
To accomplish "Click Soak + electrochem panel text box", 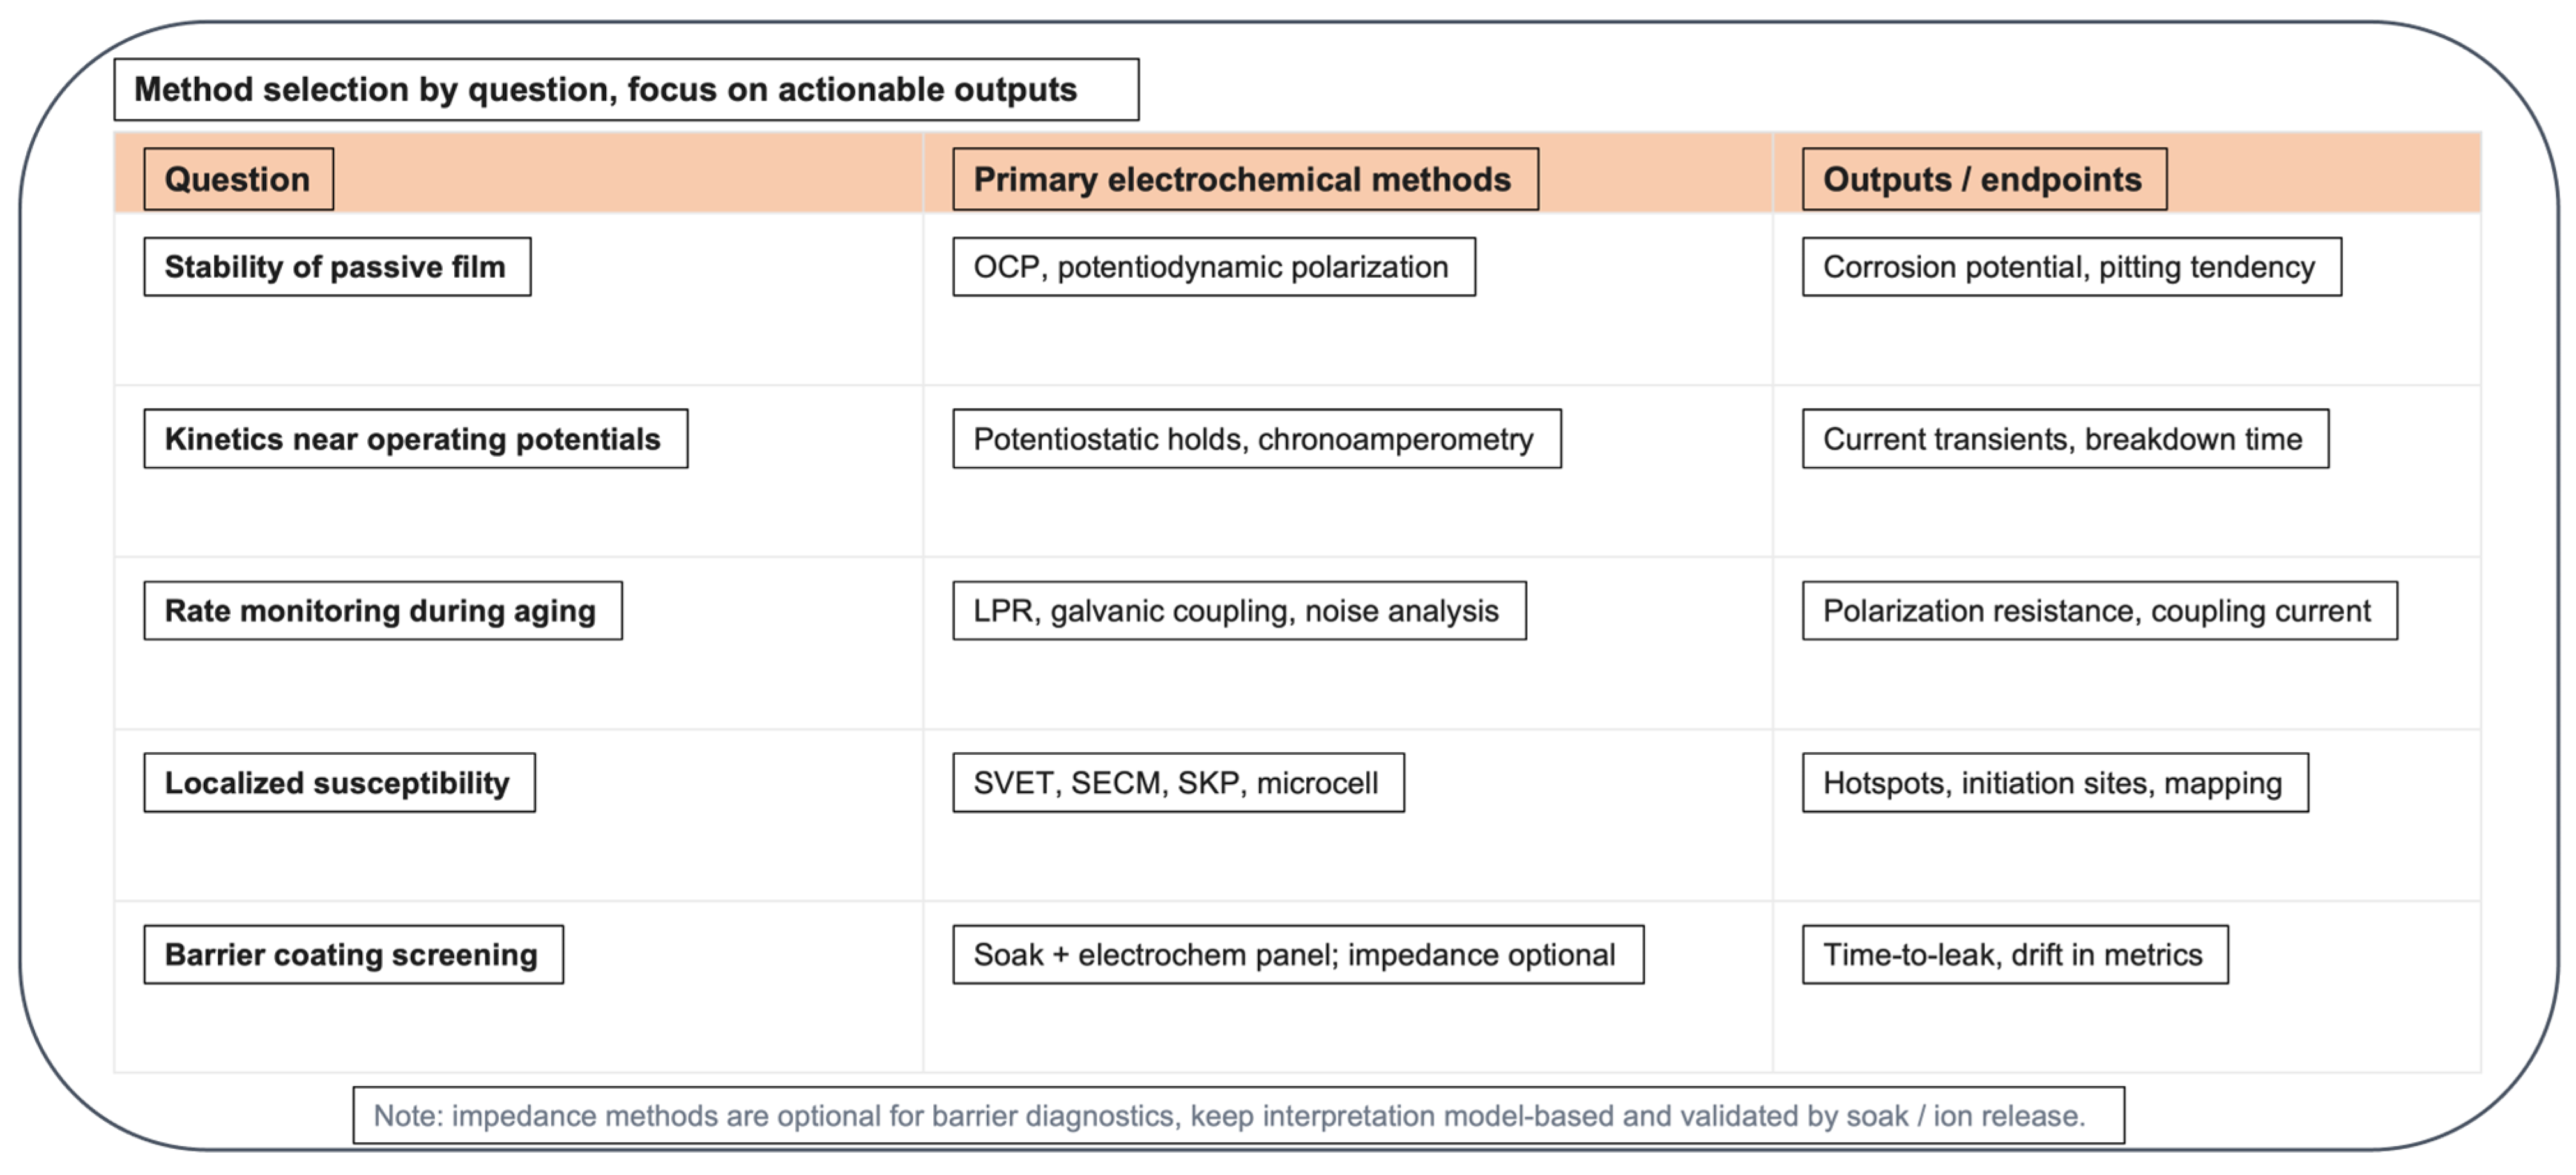I will [x=1298, y=955].
